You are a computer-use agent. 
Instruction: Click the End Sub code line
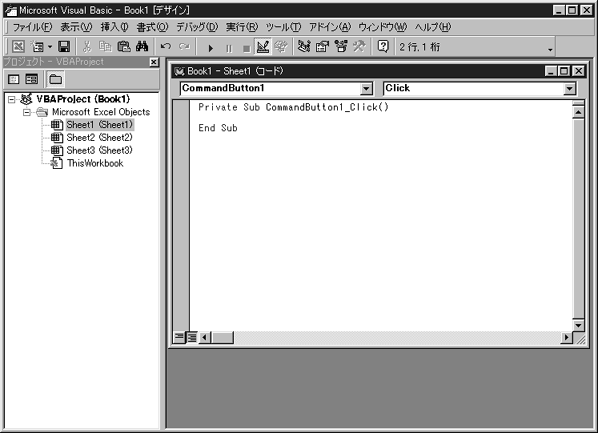218,128
